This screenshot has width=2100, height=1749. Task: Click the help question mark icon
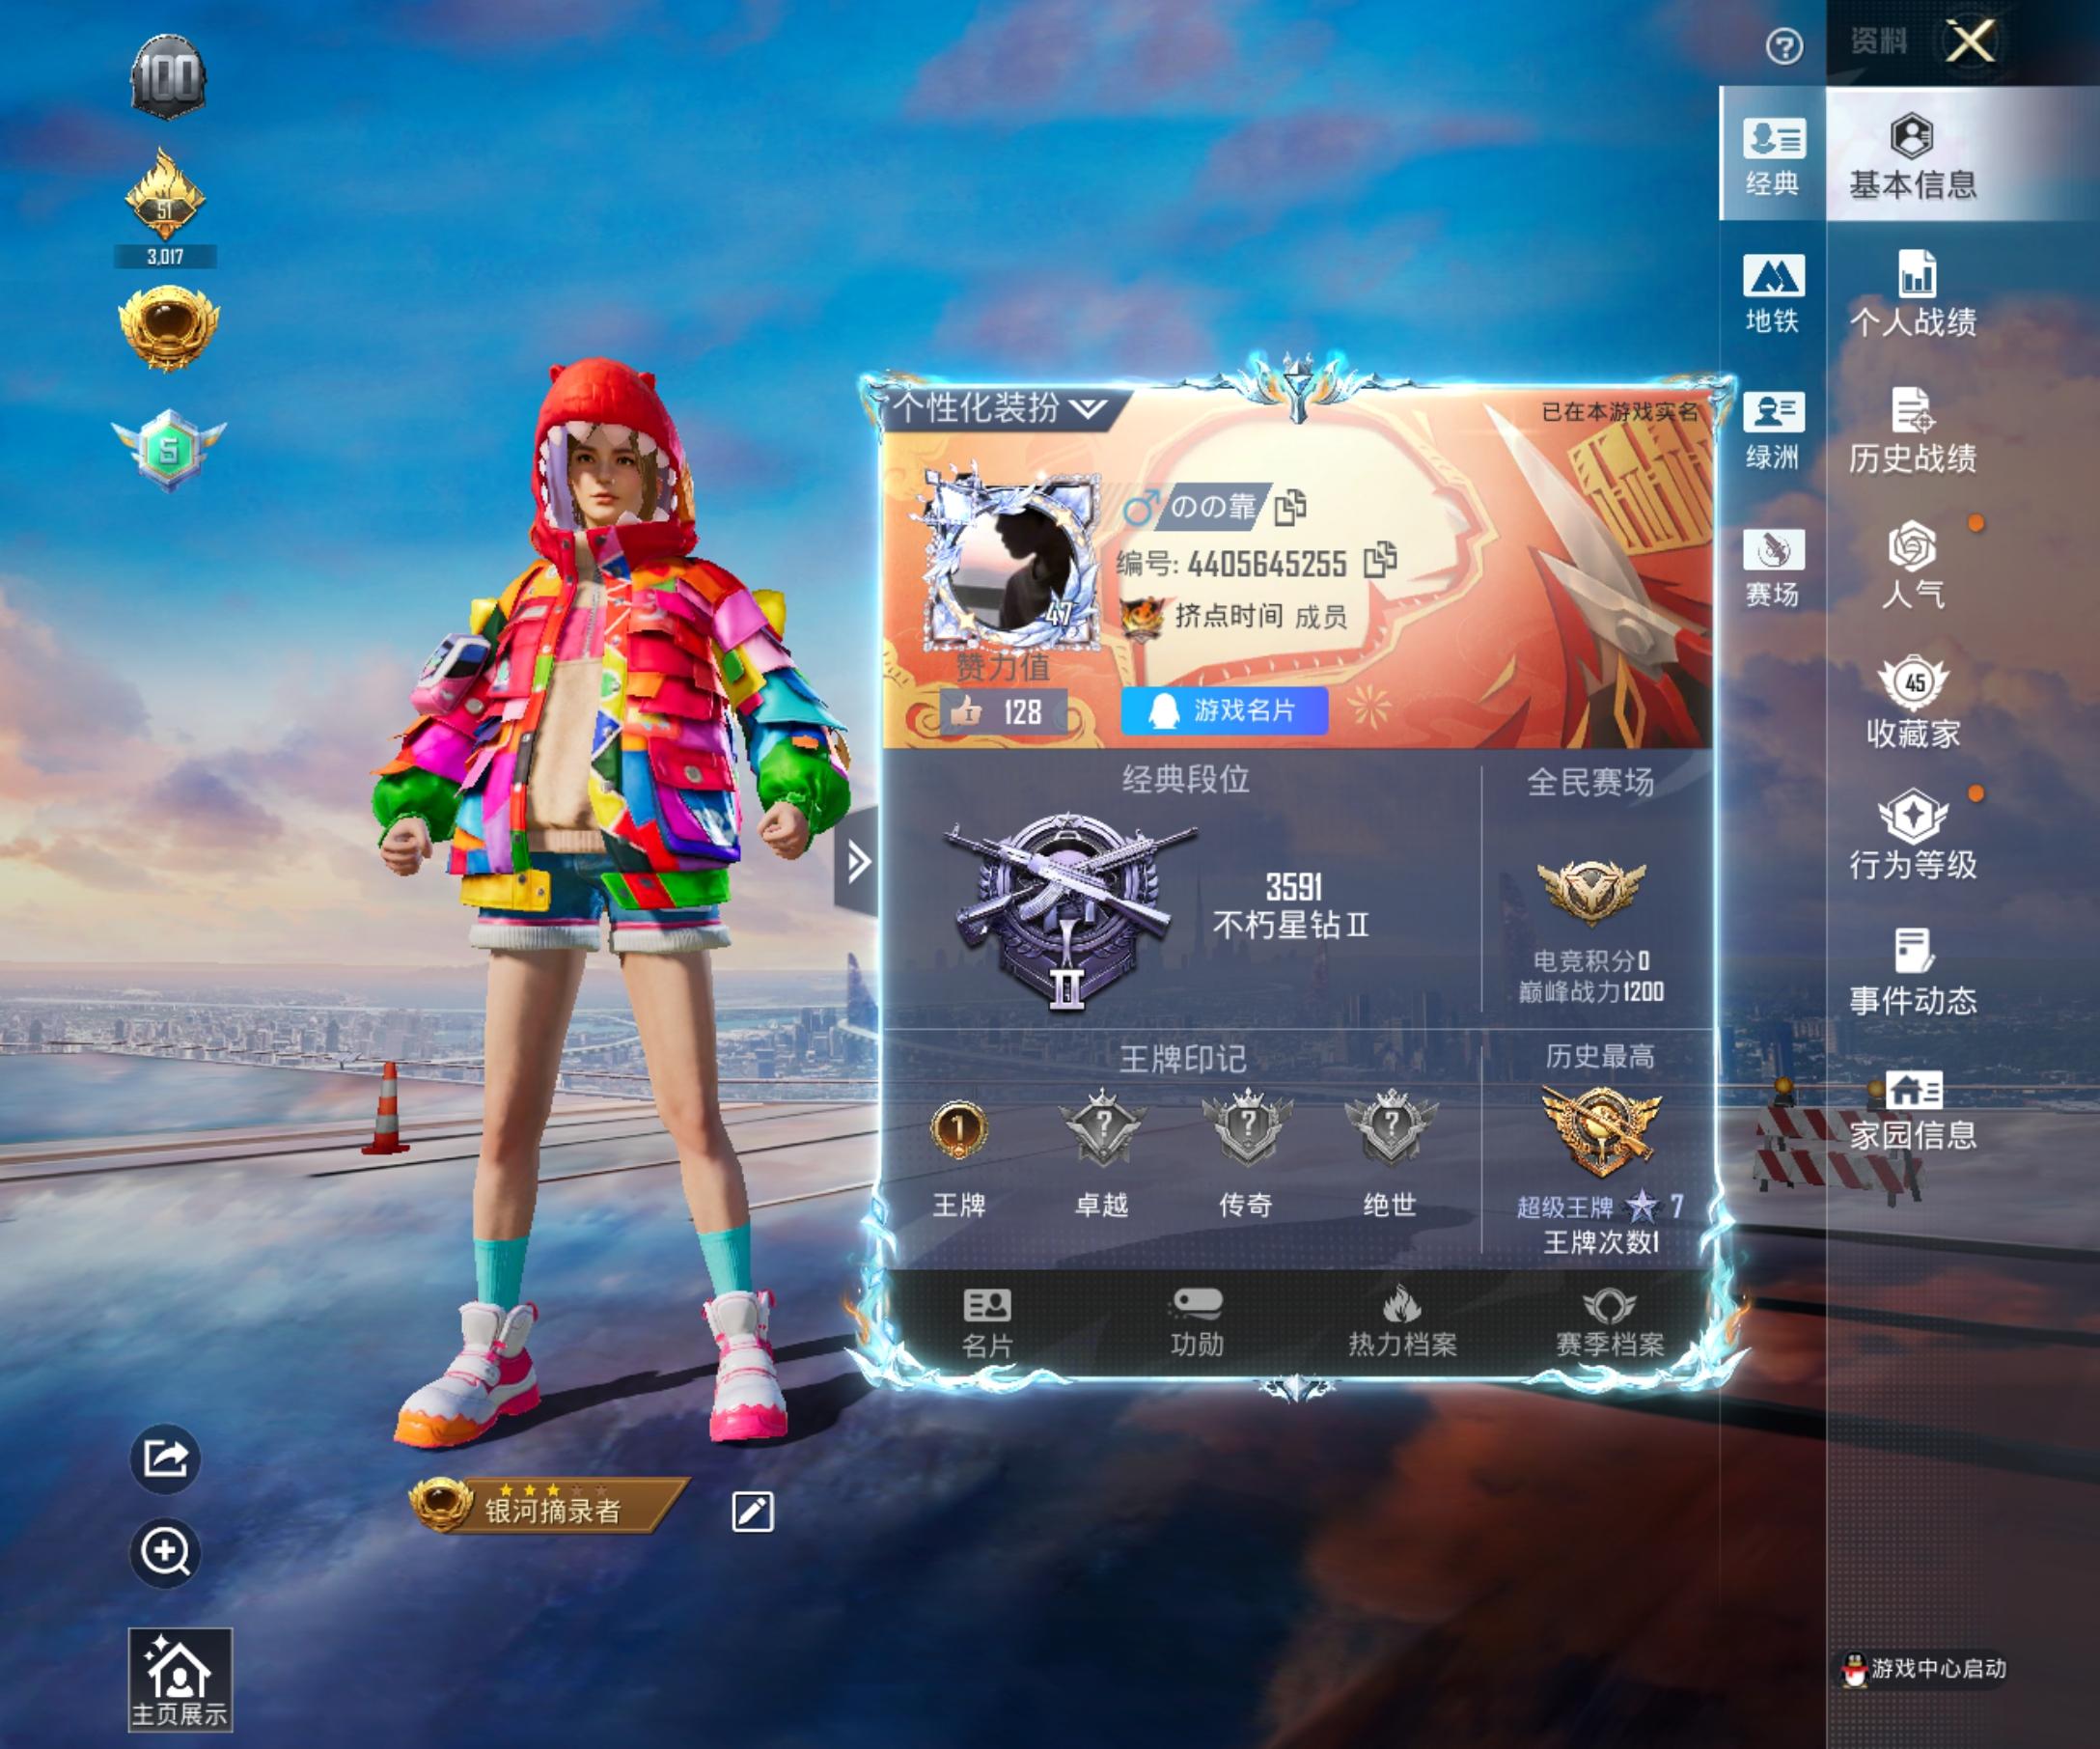coord(1784,46)
